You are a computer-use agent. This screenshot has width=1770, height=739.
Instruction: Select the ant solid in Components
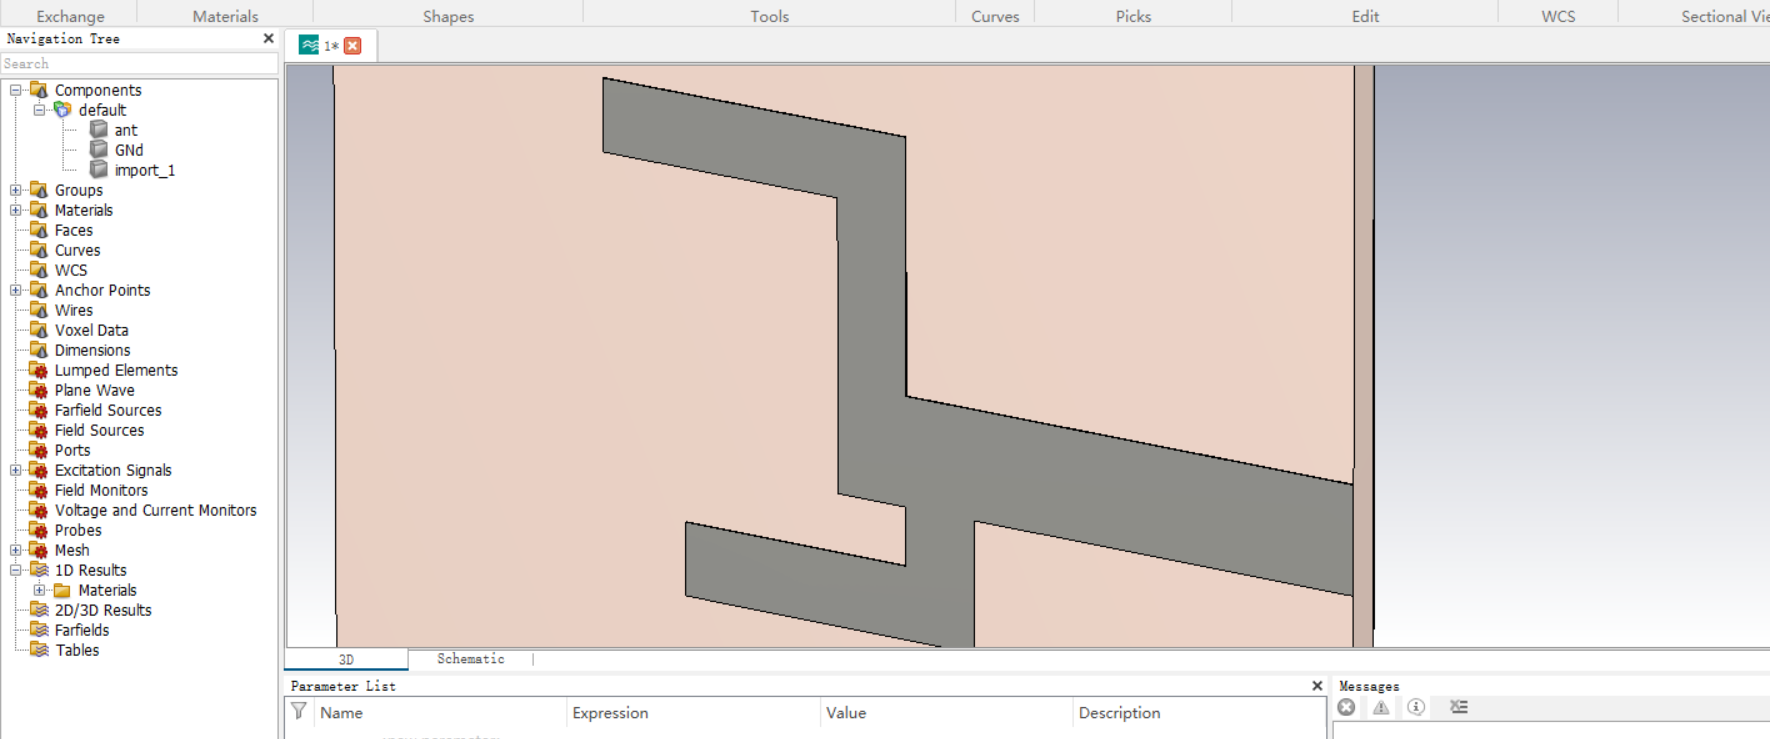(x=125, y=130)
